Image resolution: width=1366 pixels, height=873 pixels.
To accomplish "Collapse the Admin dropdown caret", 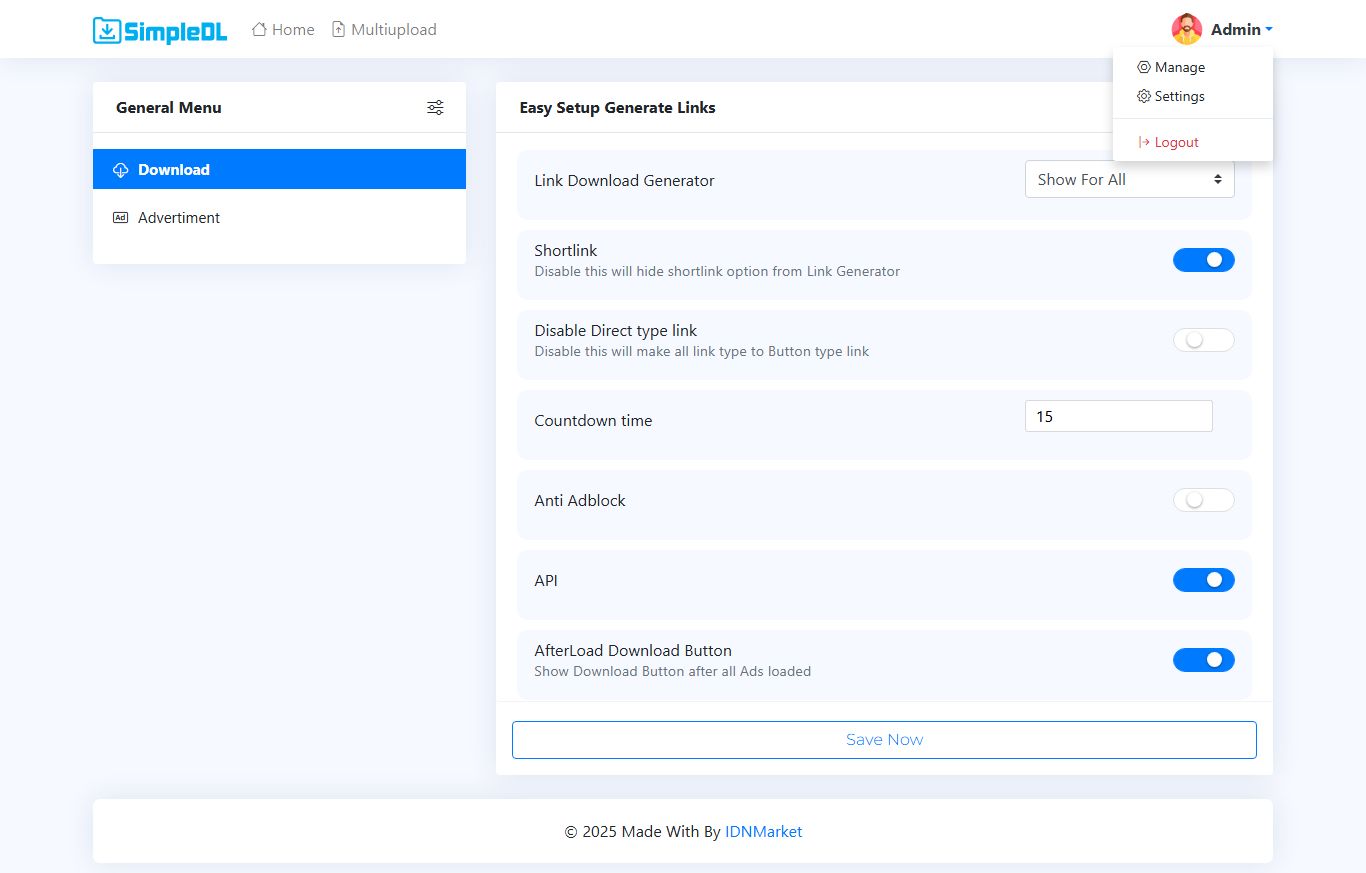I will (x=1268, y=30).
